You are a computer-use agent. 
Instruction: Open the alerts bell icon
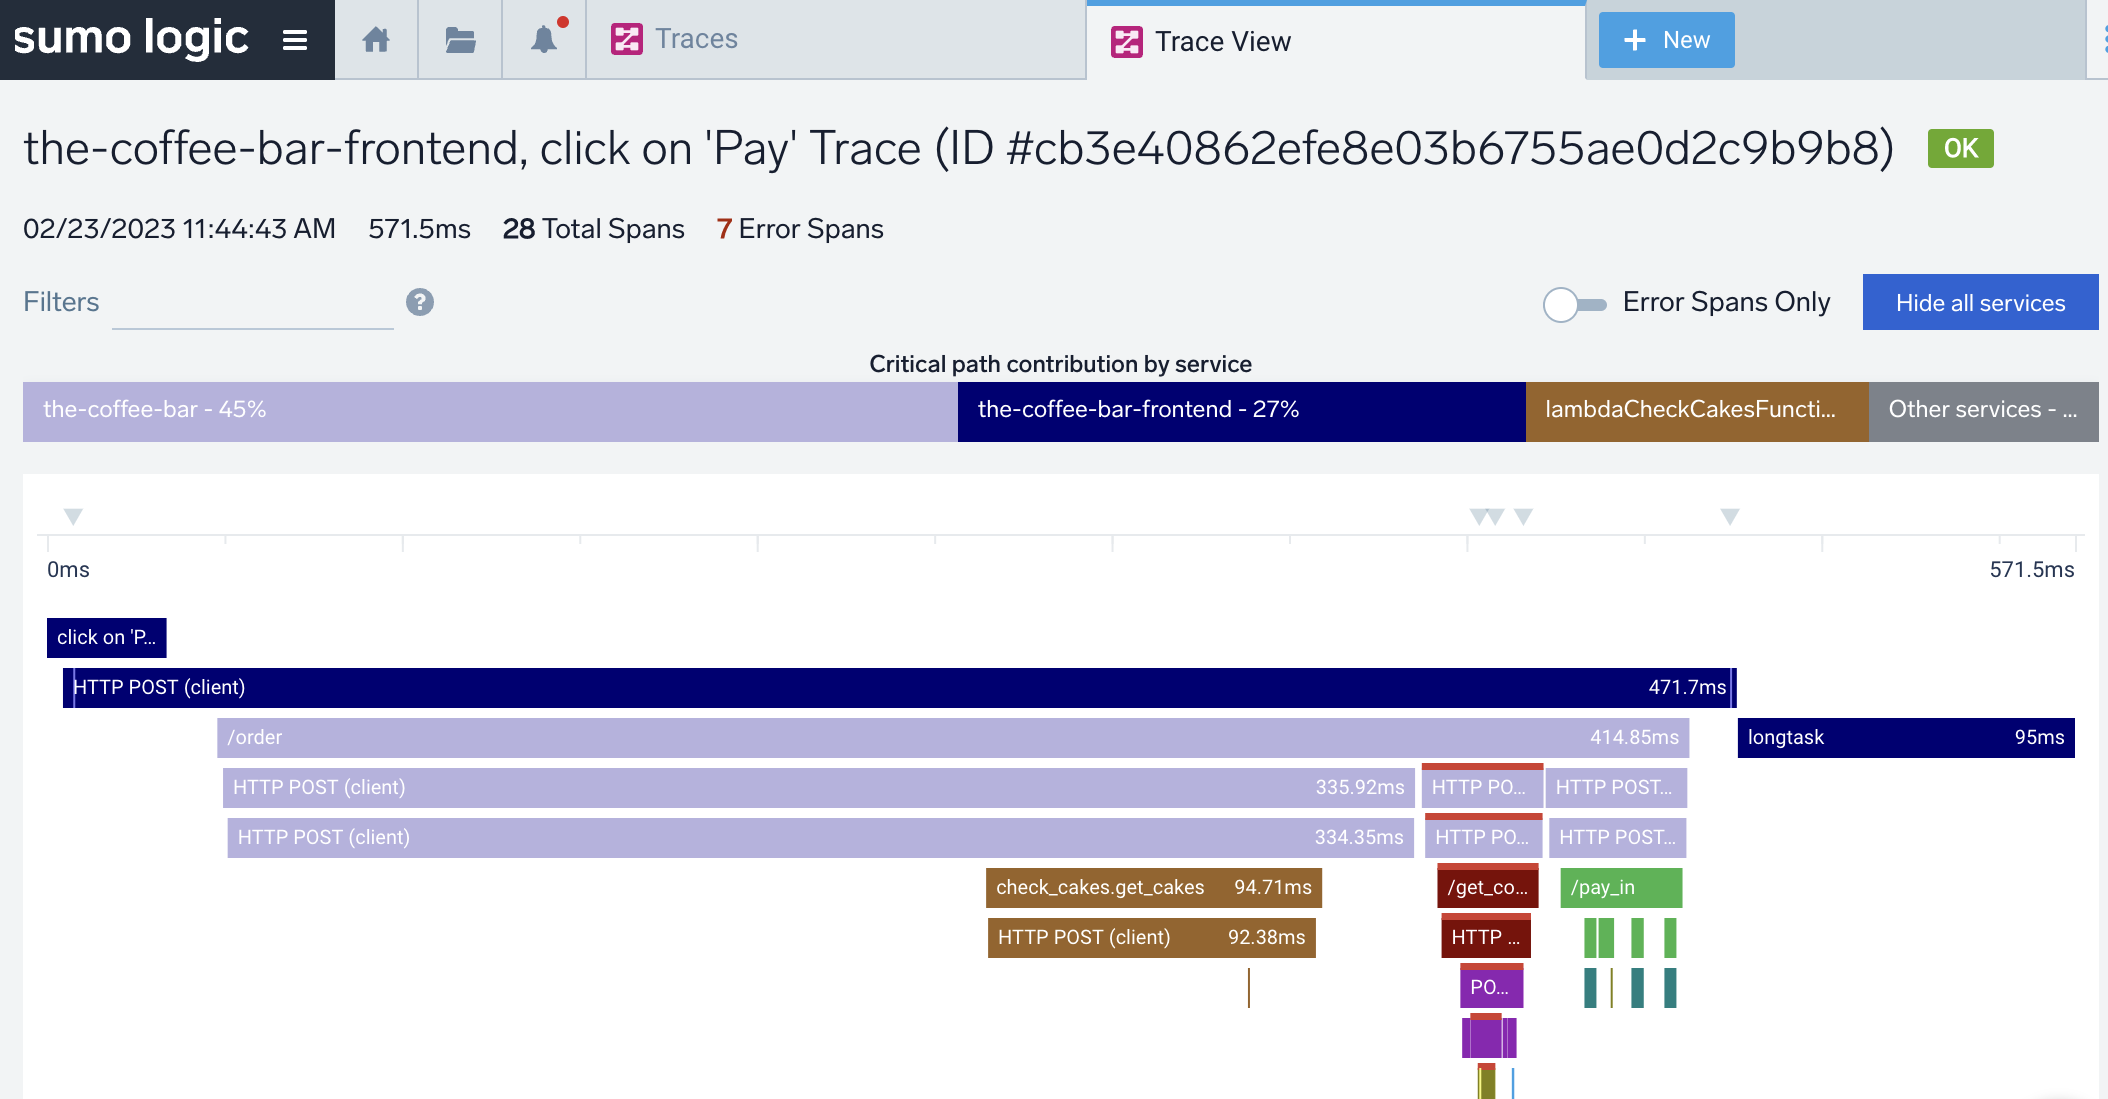544,40
